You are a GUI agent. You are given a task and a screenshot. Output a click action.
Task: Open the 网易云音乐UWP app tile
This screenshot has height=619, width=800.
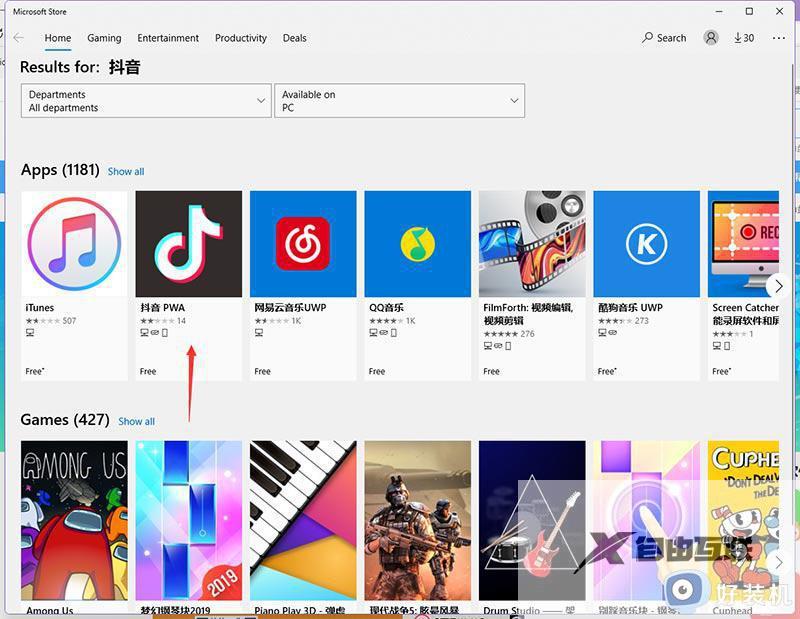(303, 243)
